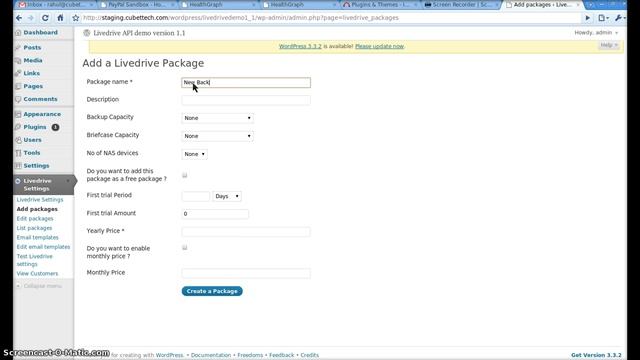Click the Collapse menu arrow icon
This screenshot has width=640, height=360.
[x=18, y=286]
